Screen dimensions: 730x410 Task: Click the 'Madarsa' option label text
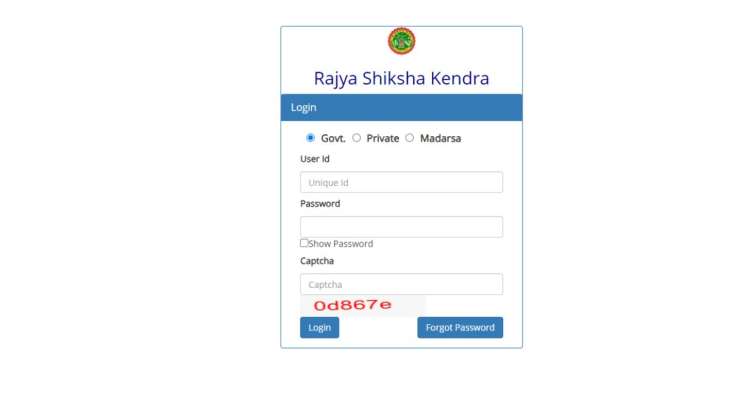pyautogui.click(x=440, y=138)
